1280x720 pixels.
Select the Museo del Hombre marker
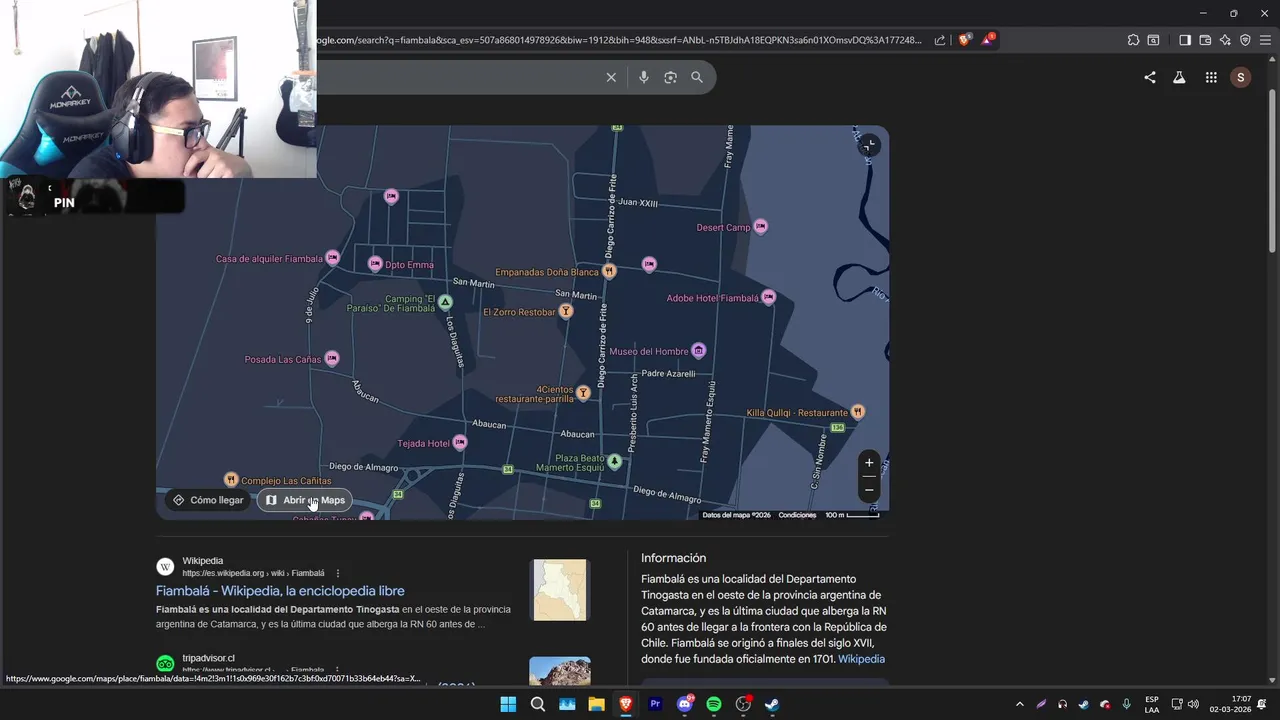(x=698, y=351)
